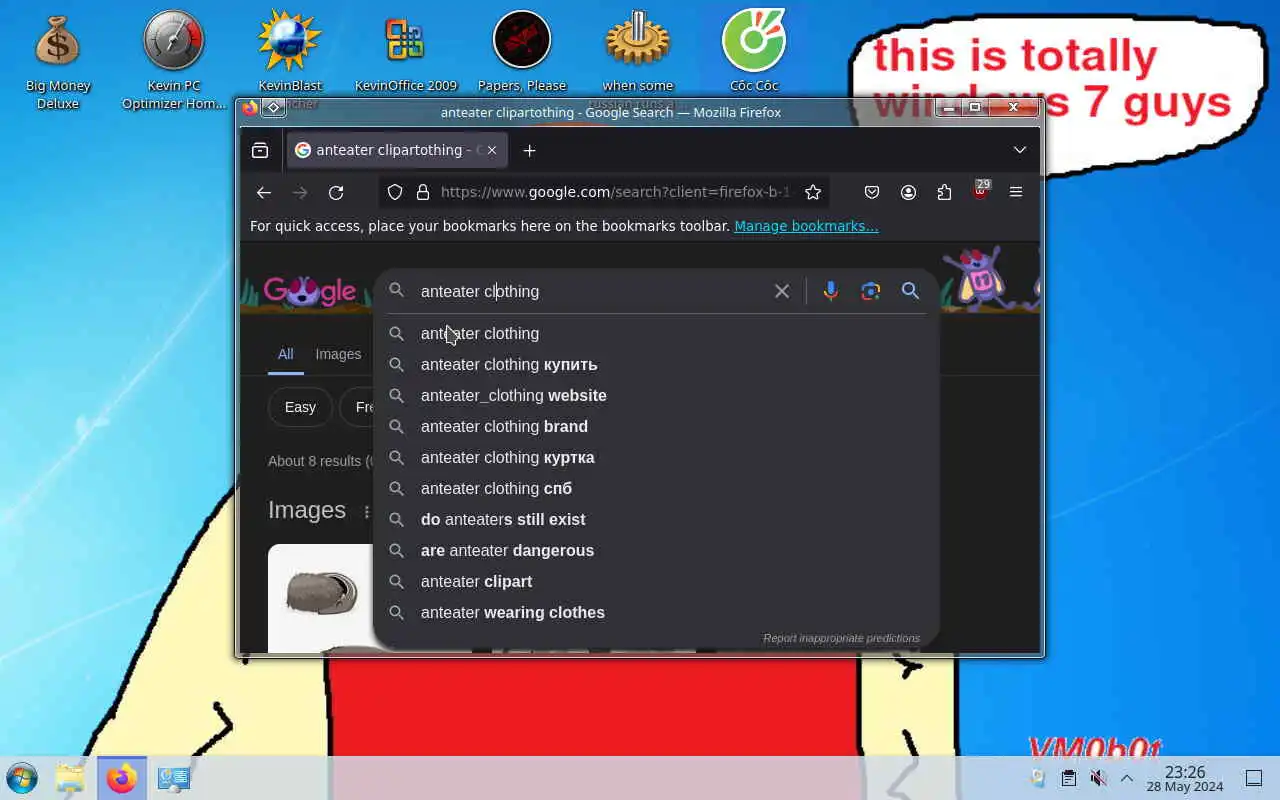
Task: Click the clock showing 23:26
Action: 1185,778
